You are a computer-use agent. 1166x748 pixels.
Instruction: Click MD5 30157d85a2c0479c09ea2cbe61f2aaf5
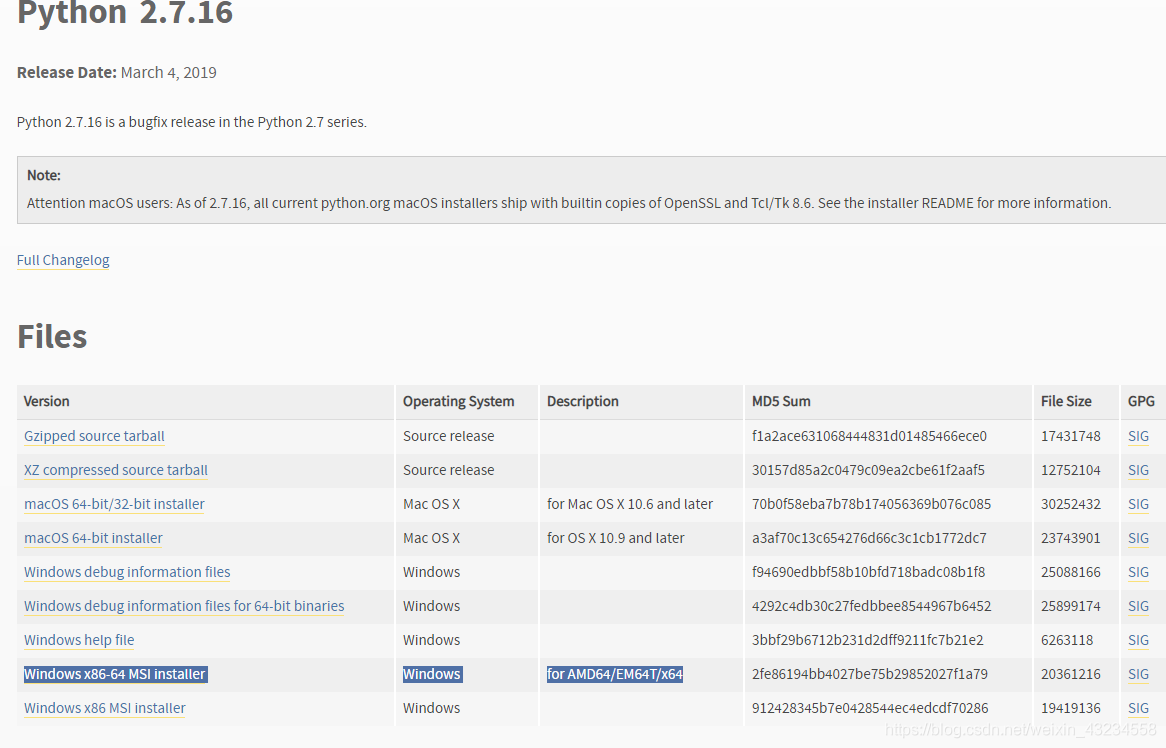point(868,471)
